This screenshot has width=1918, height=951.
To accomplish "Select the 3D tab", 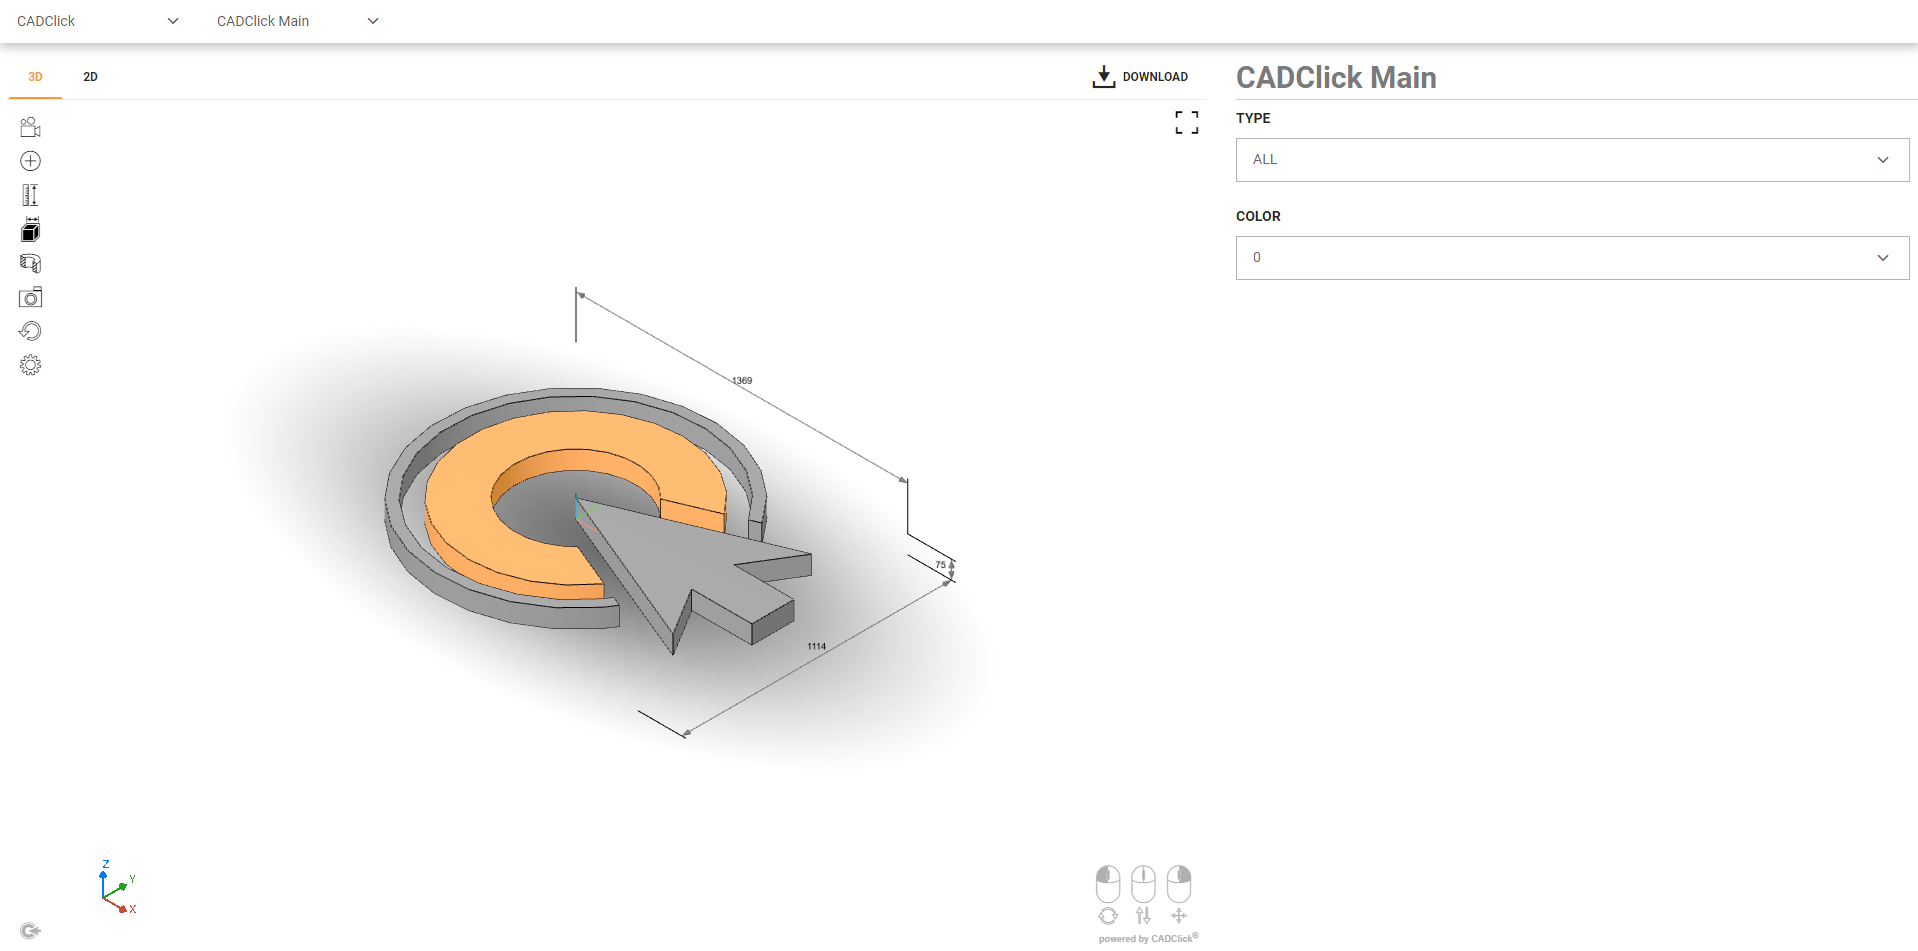I will (35, 77).
